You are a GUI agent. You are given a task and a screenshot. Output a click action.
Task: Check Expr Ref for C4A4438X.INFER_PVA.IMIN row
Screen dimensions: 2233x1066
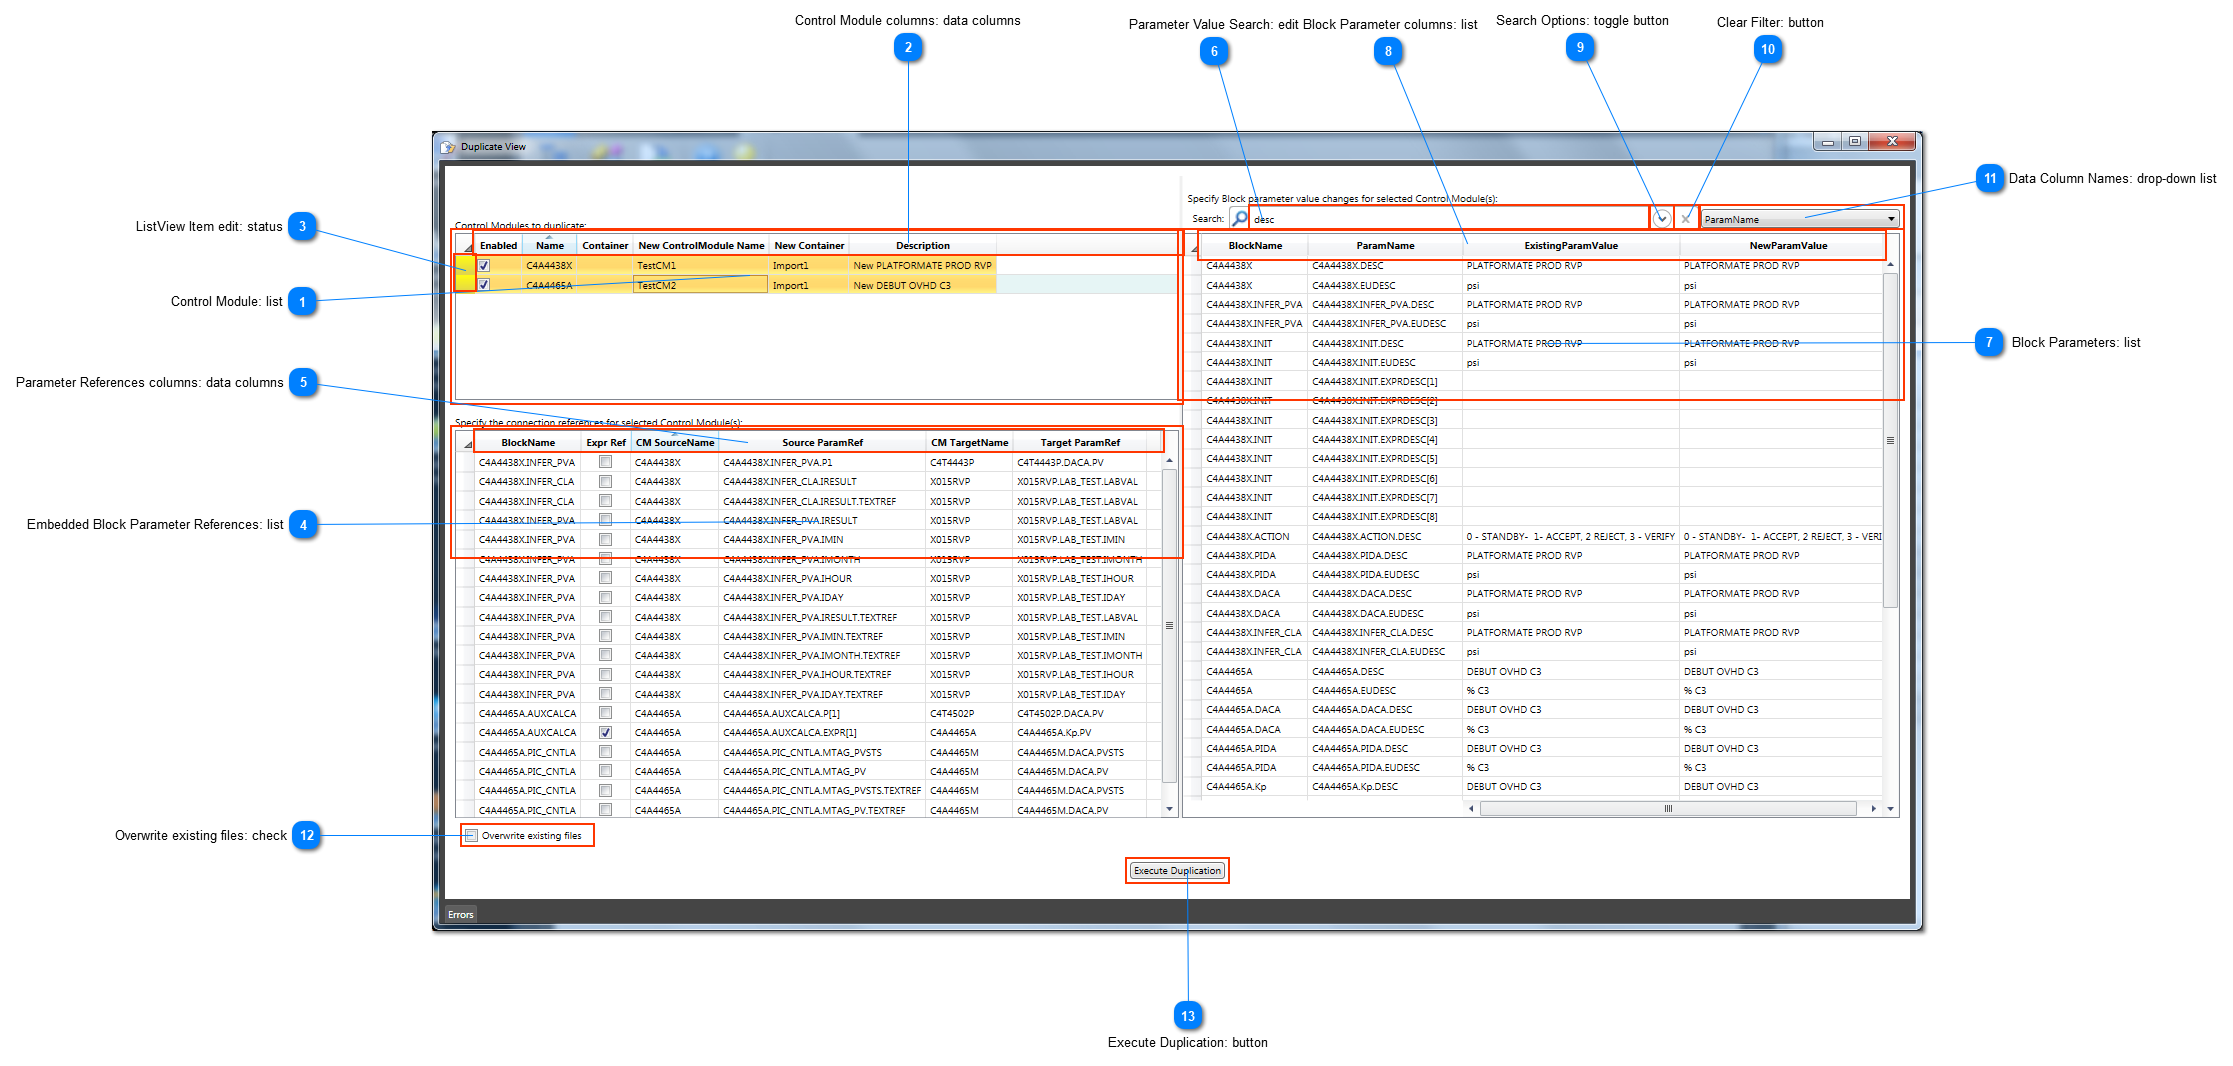[x=605, y=539]
